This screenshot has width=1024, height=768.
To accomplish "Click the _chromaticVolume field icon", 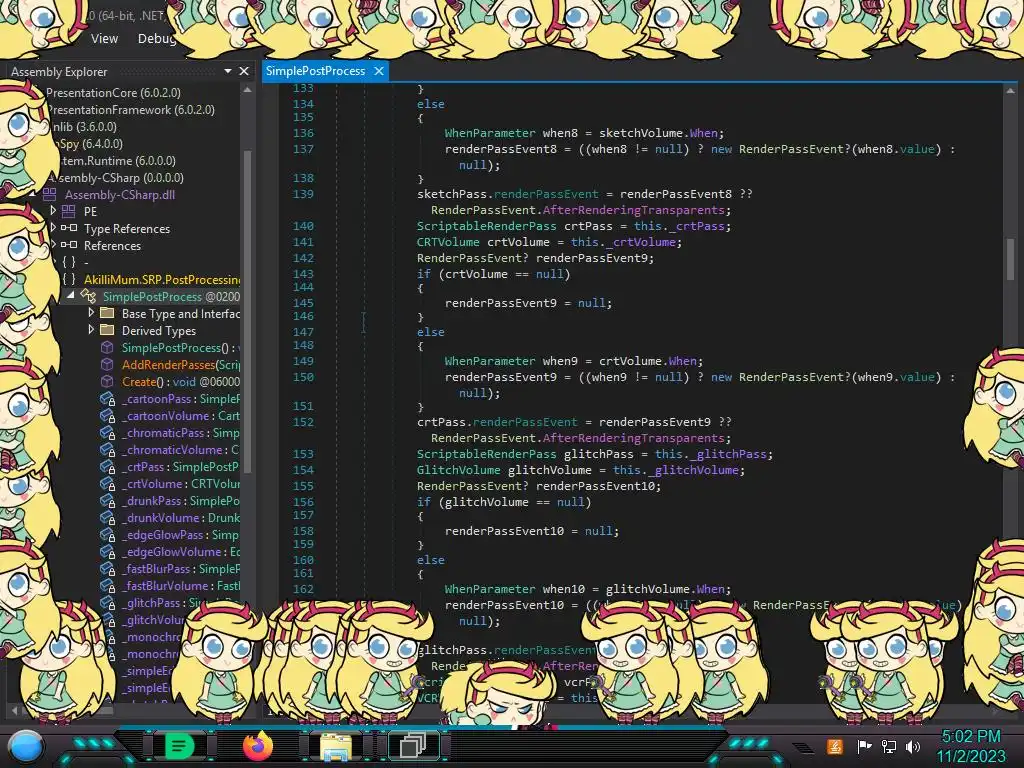I will (108, 449).
